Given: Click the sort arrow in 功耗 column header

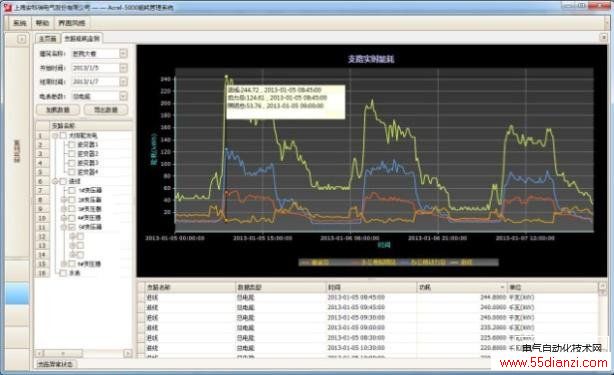Looking at the screenshot, I should [x=502, y=287].
